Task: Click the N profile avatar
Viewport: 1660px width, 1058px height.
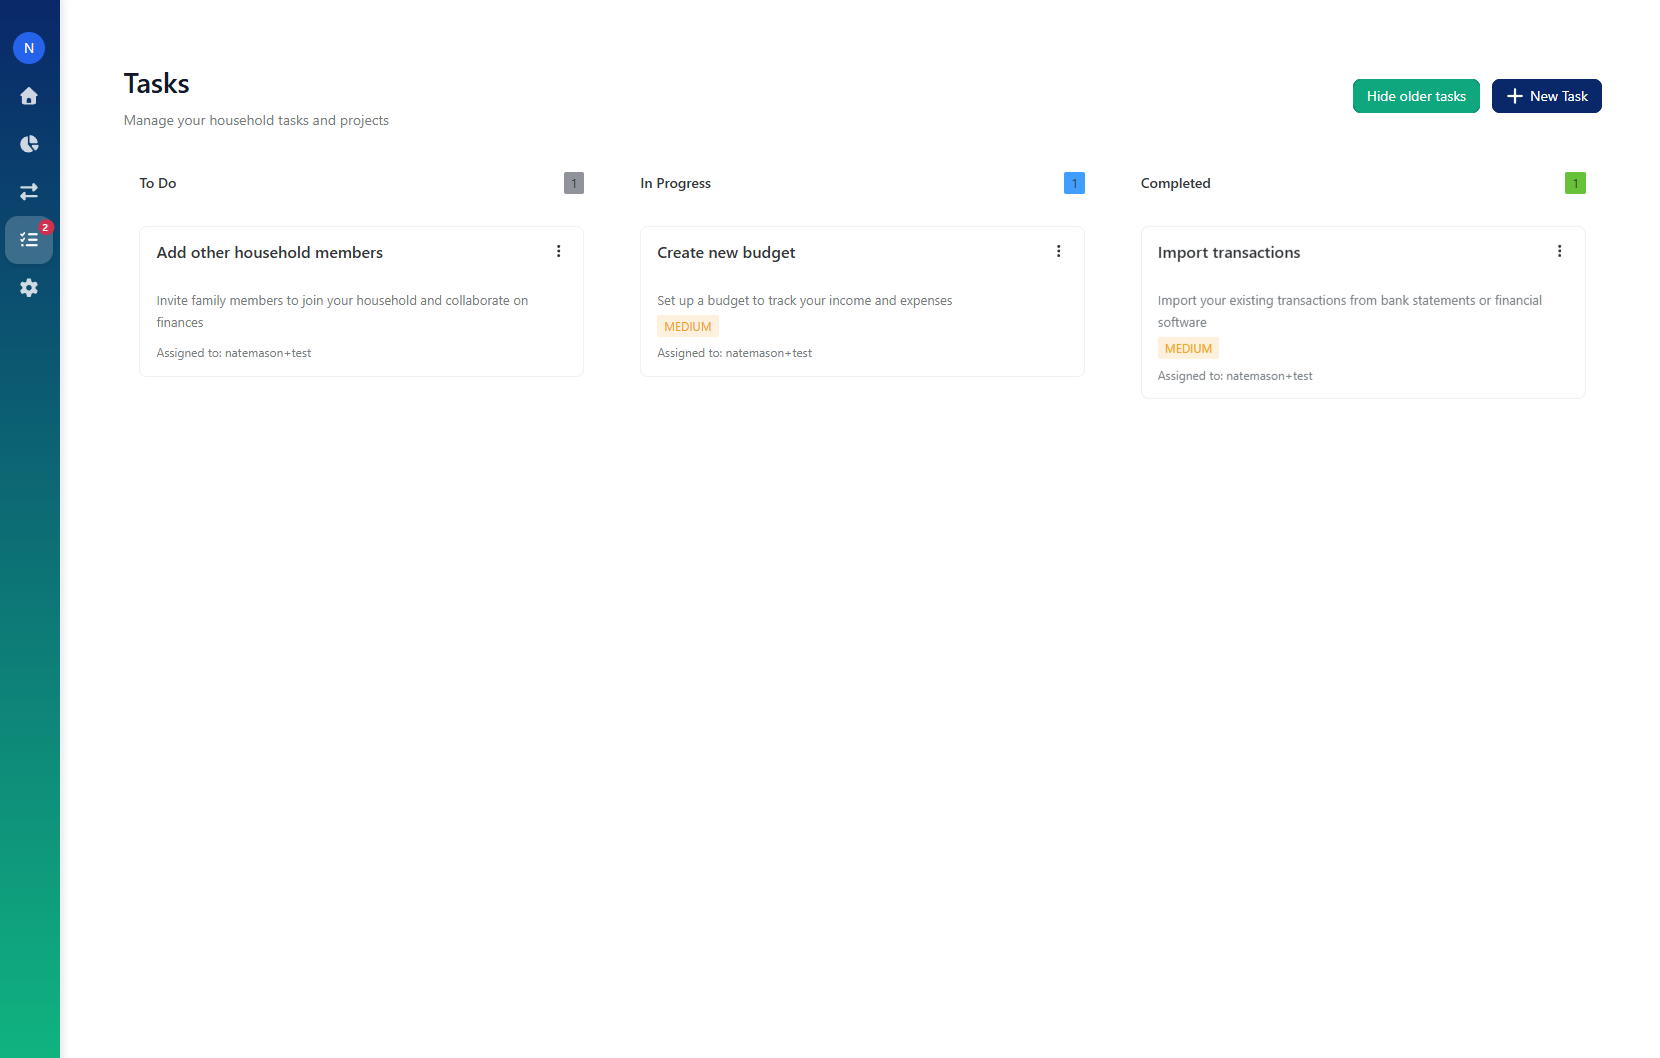Action: [x=29, y=47]
